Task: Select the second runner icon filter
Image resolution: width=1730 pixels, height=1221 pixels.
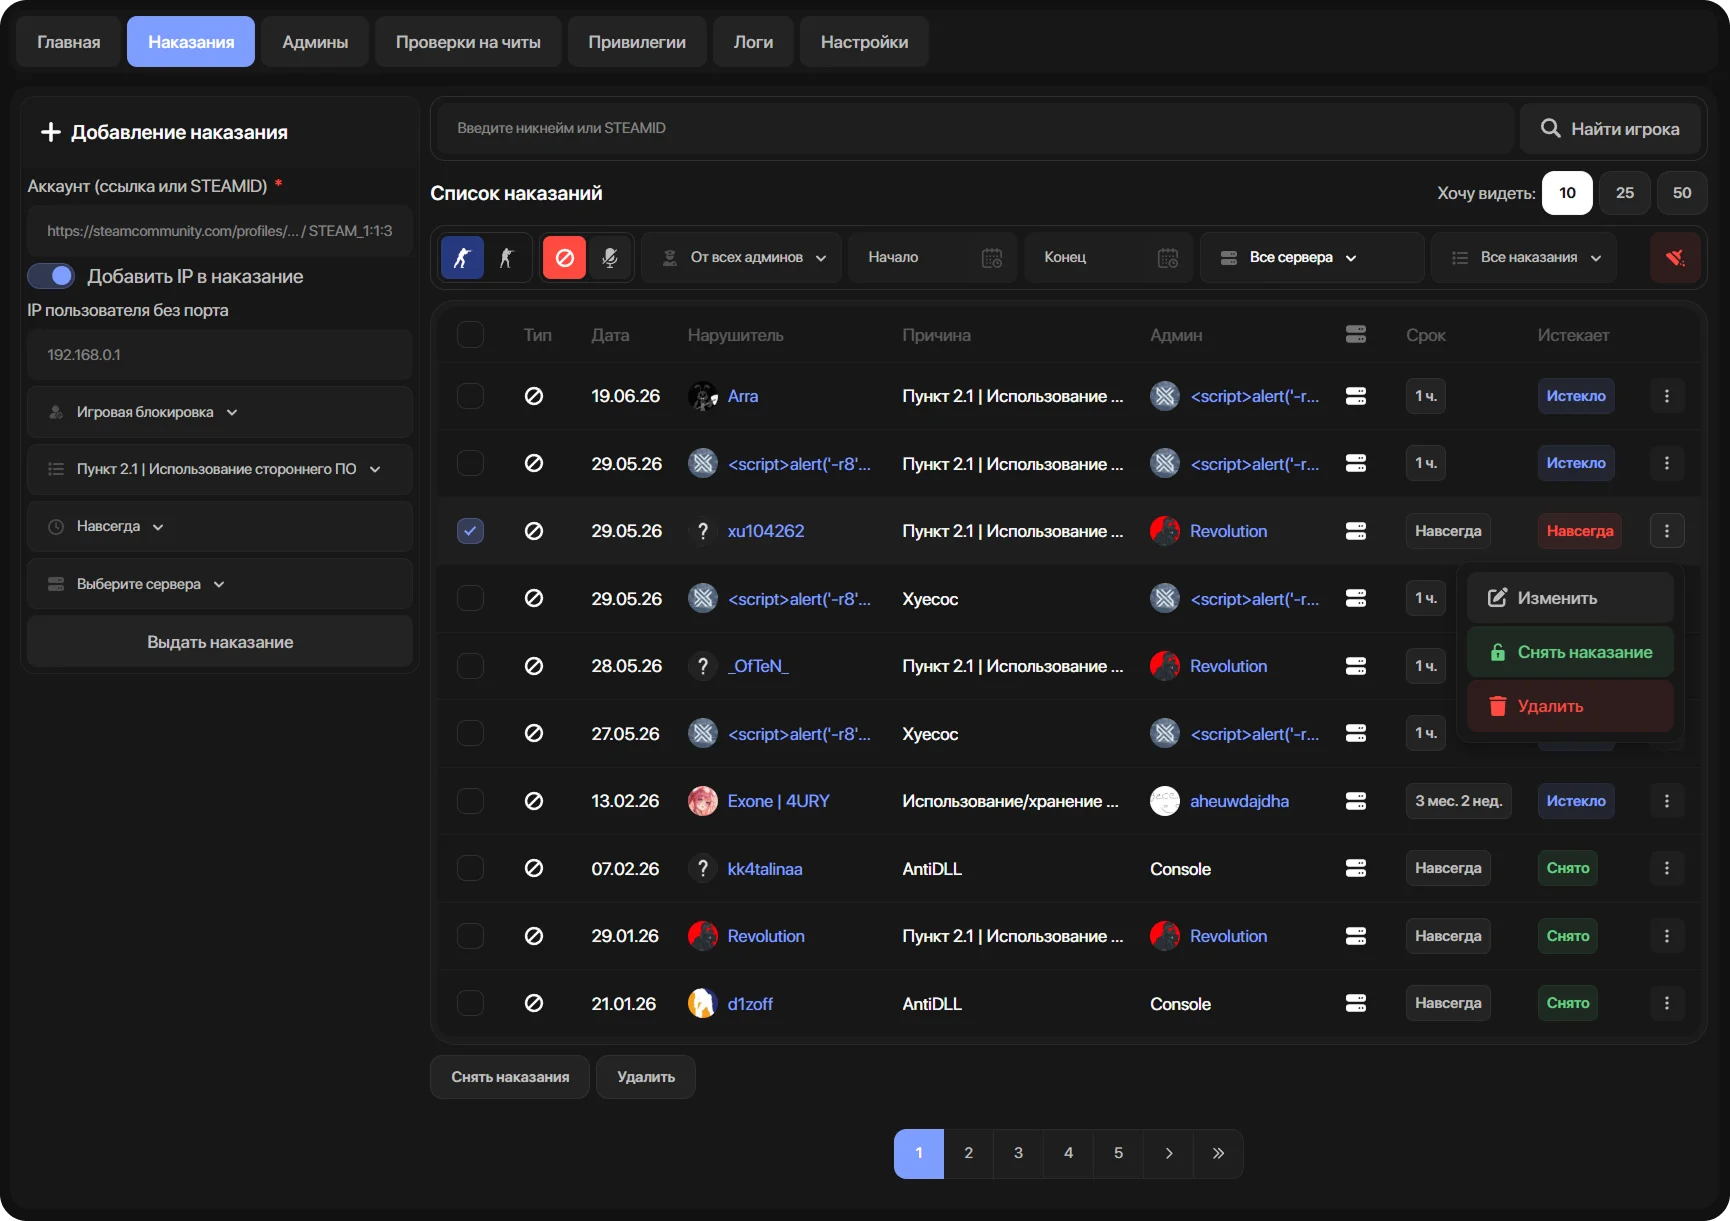Action: [506, 258]
